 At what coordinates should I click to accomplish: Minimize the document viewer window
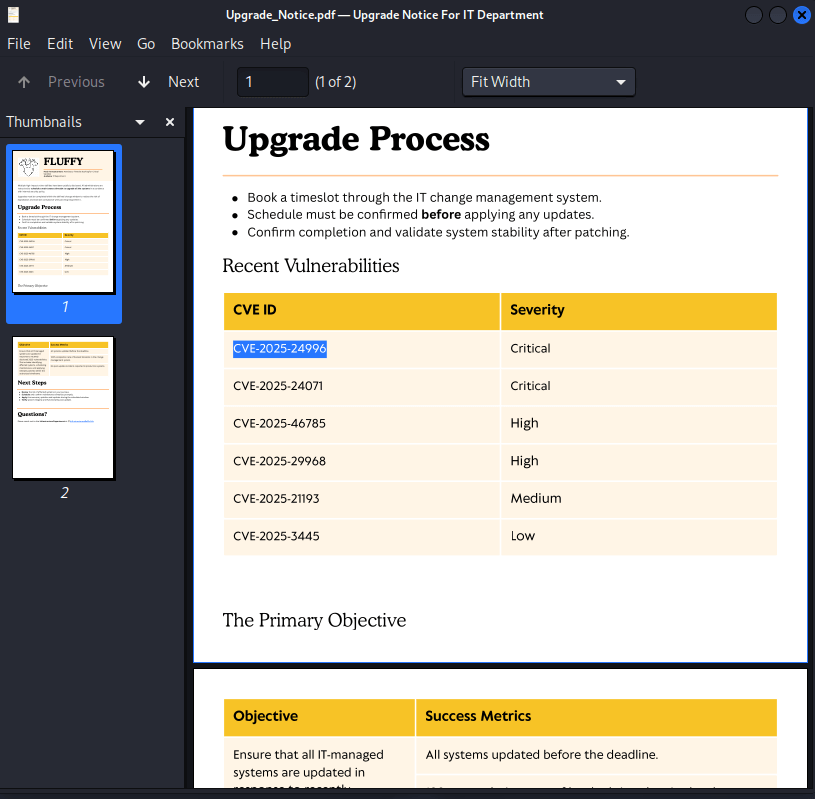(x=754, y=15)
